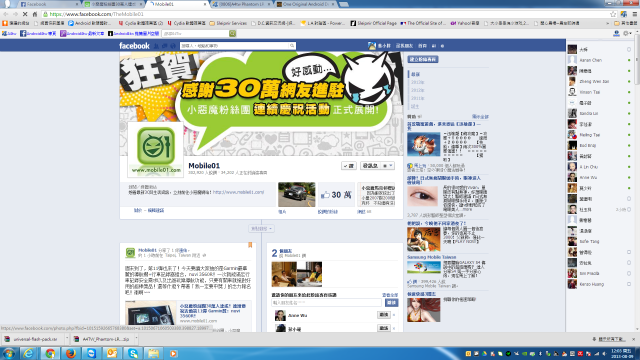
Task: Open chat with Aaron Chen
Action: 591,60
